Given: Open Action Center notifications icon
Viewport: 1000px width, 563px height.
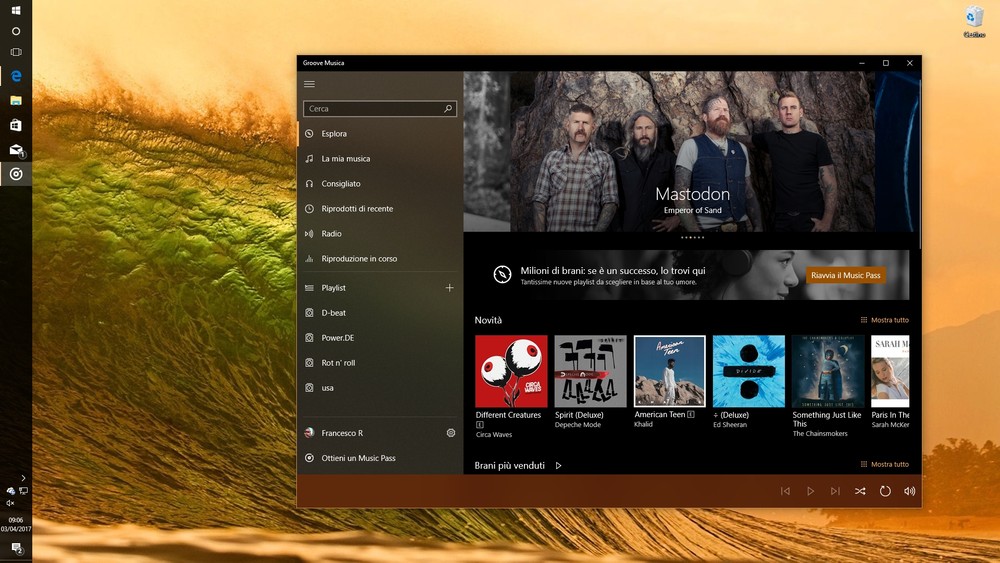Looking at the screenshot, I should coord(17,548).
